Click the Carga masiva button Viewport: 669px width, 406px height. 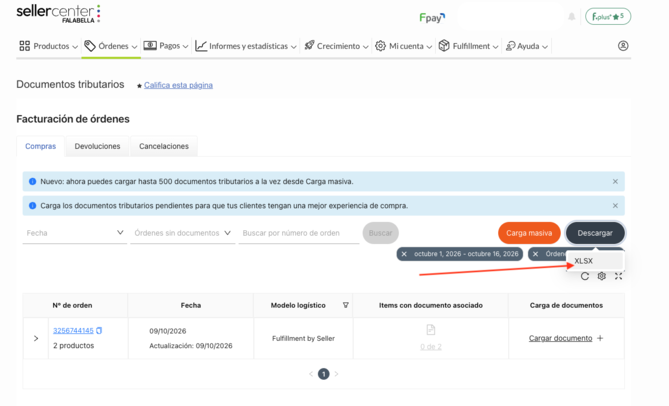(x=529, y=233)
